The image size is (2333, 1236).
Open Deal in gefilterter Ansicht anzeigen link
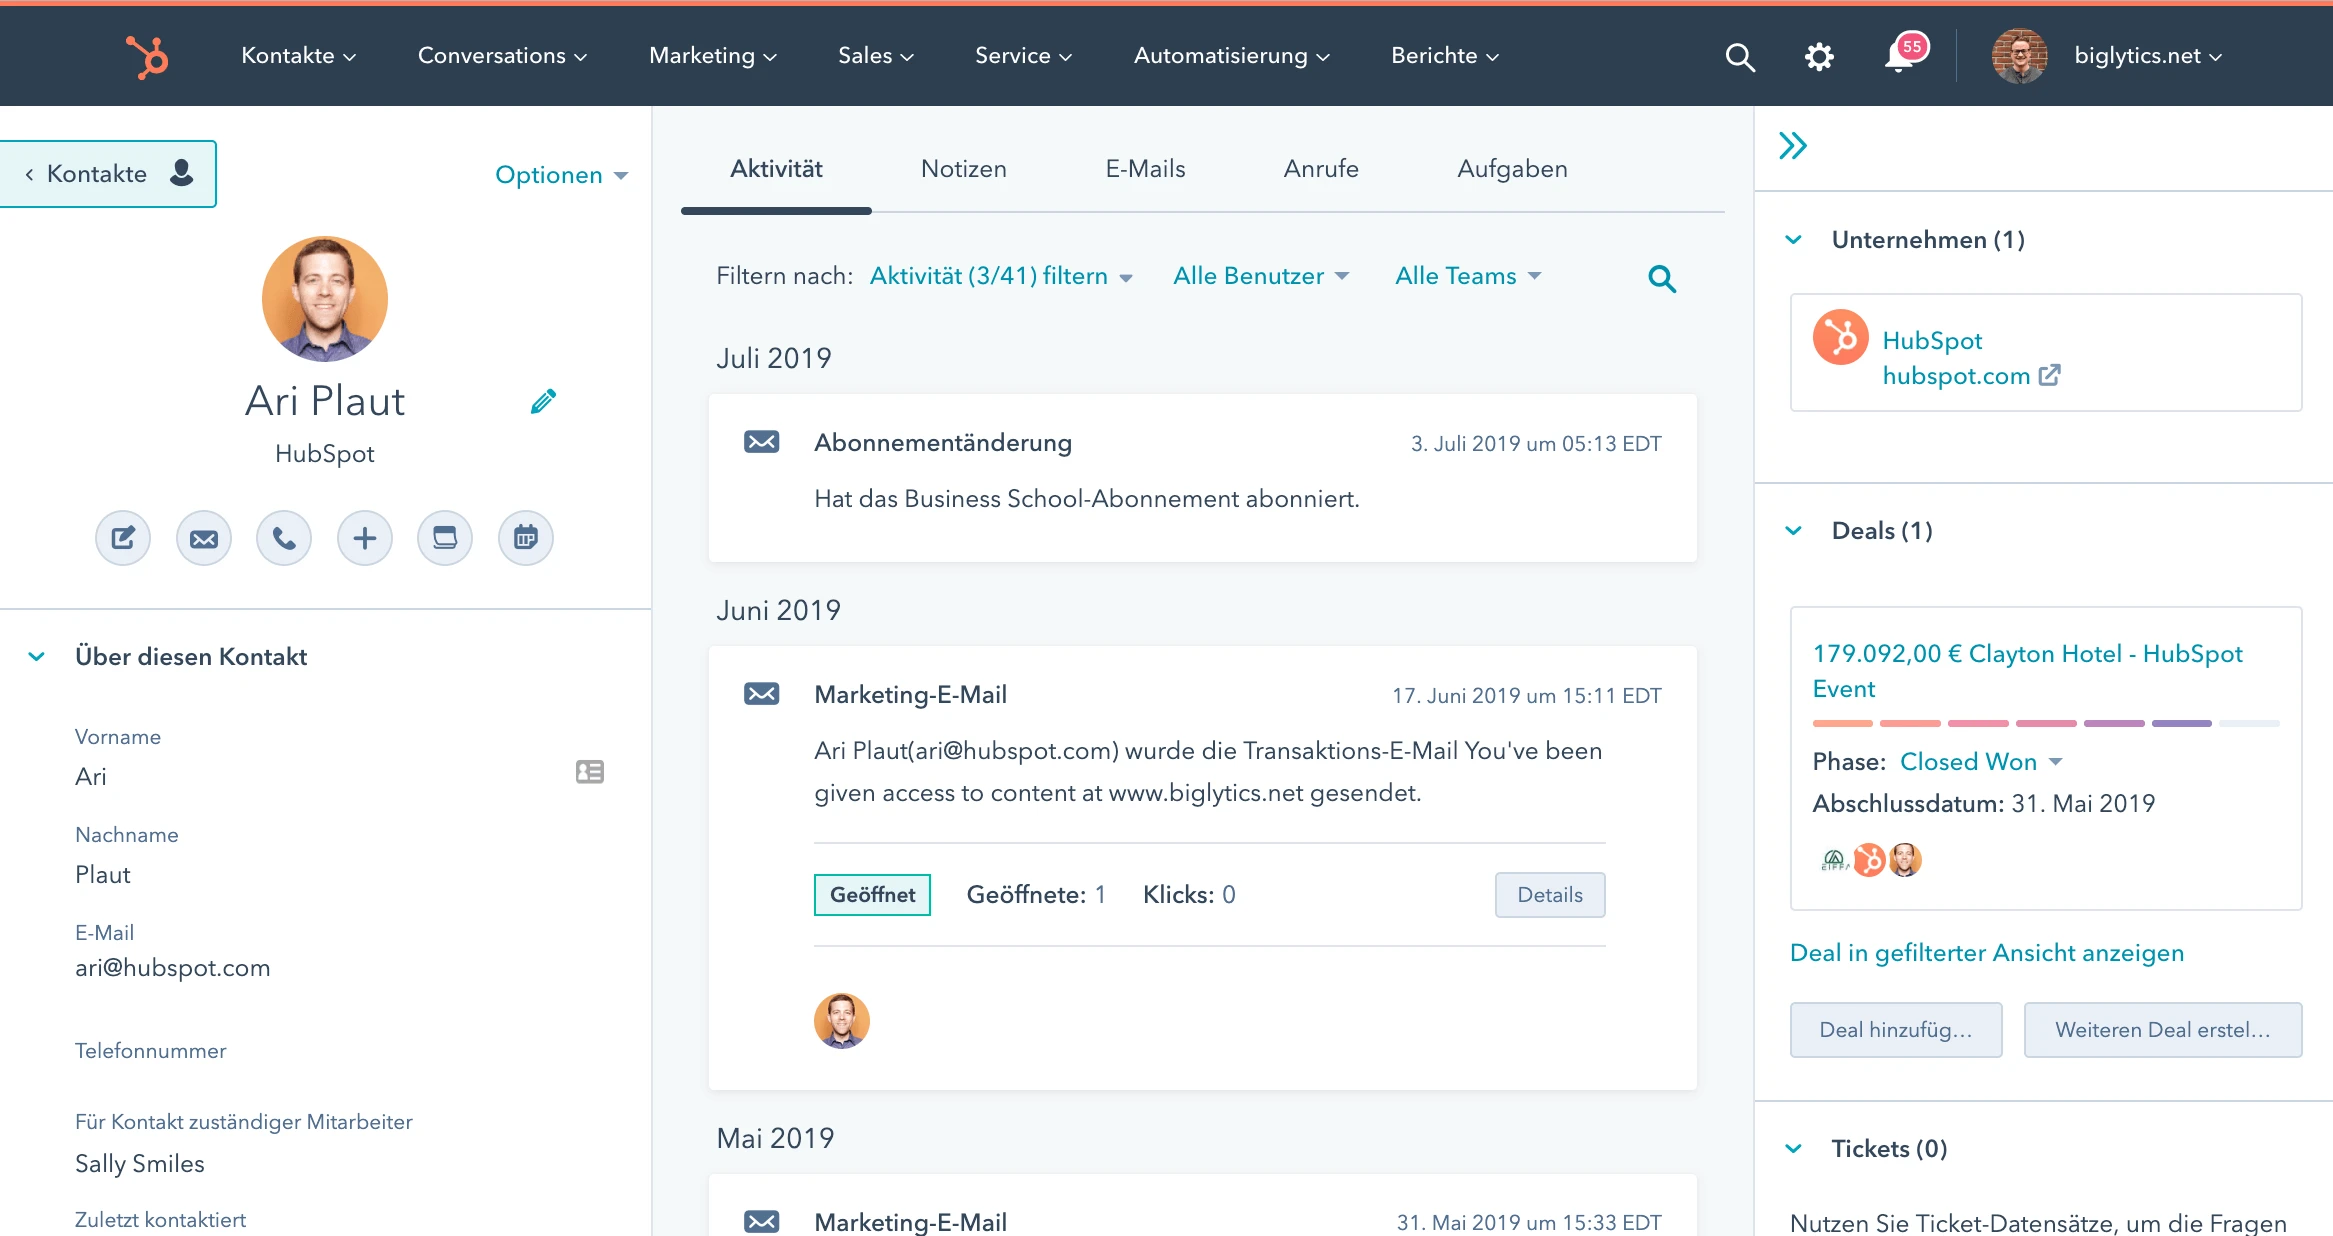1987,953
